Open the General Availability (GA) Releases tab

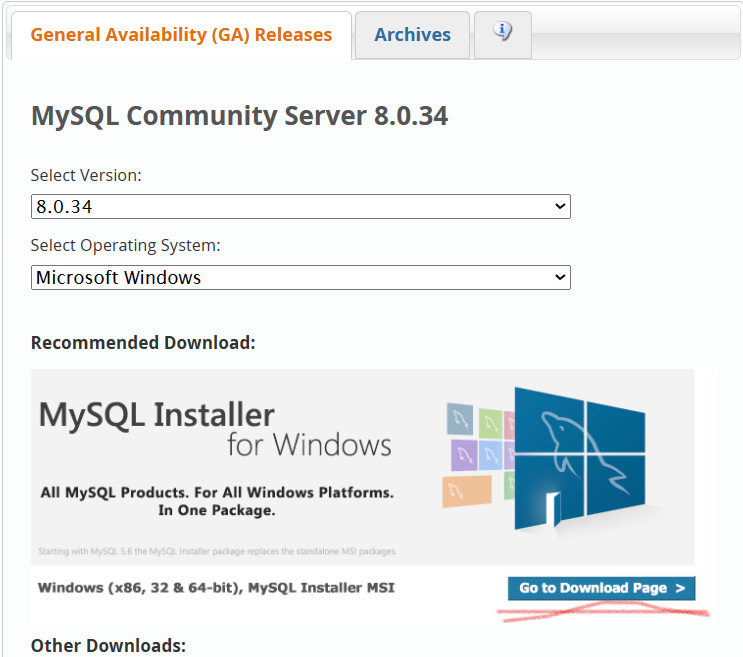(x=181, y=35)
